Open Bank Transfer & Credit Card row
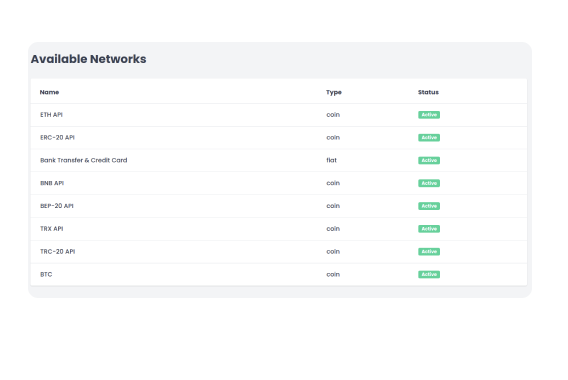This screenshot has width=568, height=380. 279,160
